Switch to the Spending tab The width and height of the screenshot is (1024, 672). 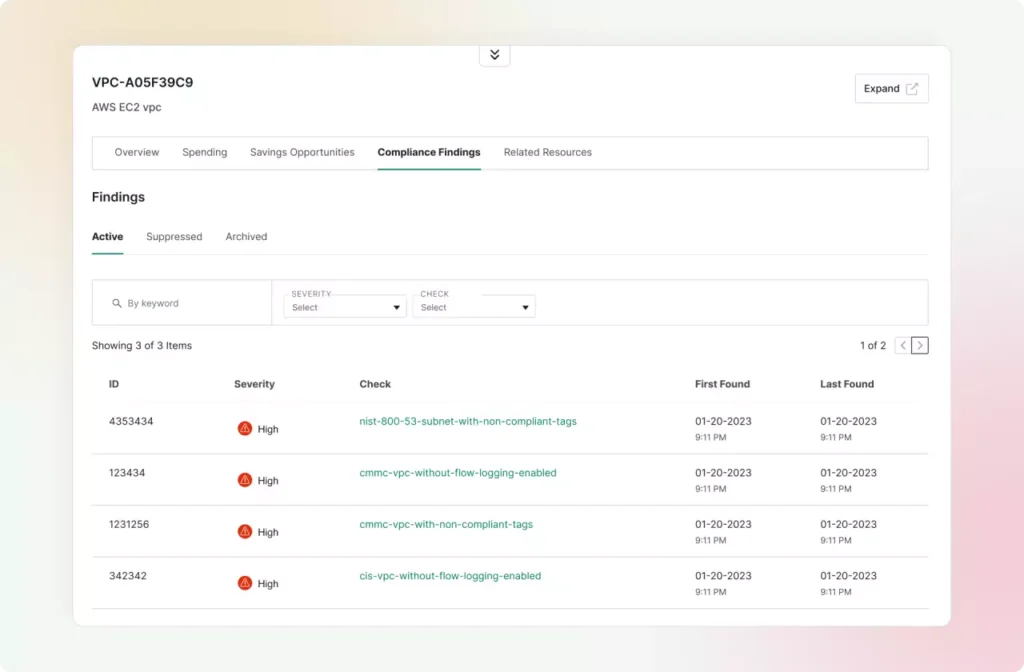[204, 152]
